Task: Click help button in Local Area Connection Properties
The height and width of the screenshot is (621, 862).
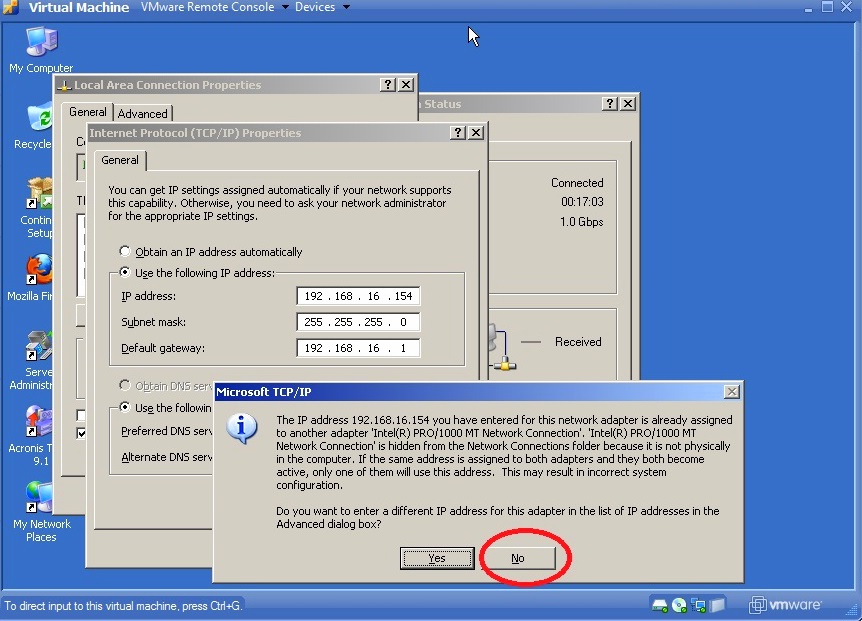Action: 388,85
